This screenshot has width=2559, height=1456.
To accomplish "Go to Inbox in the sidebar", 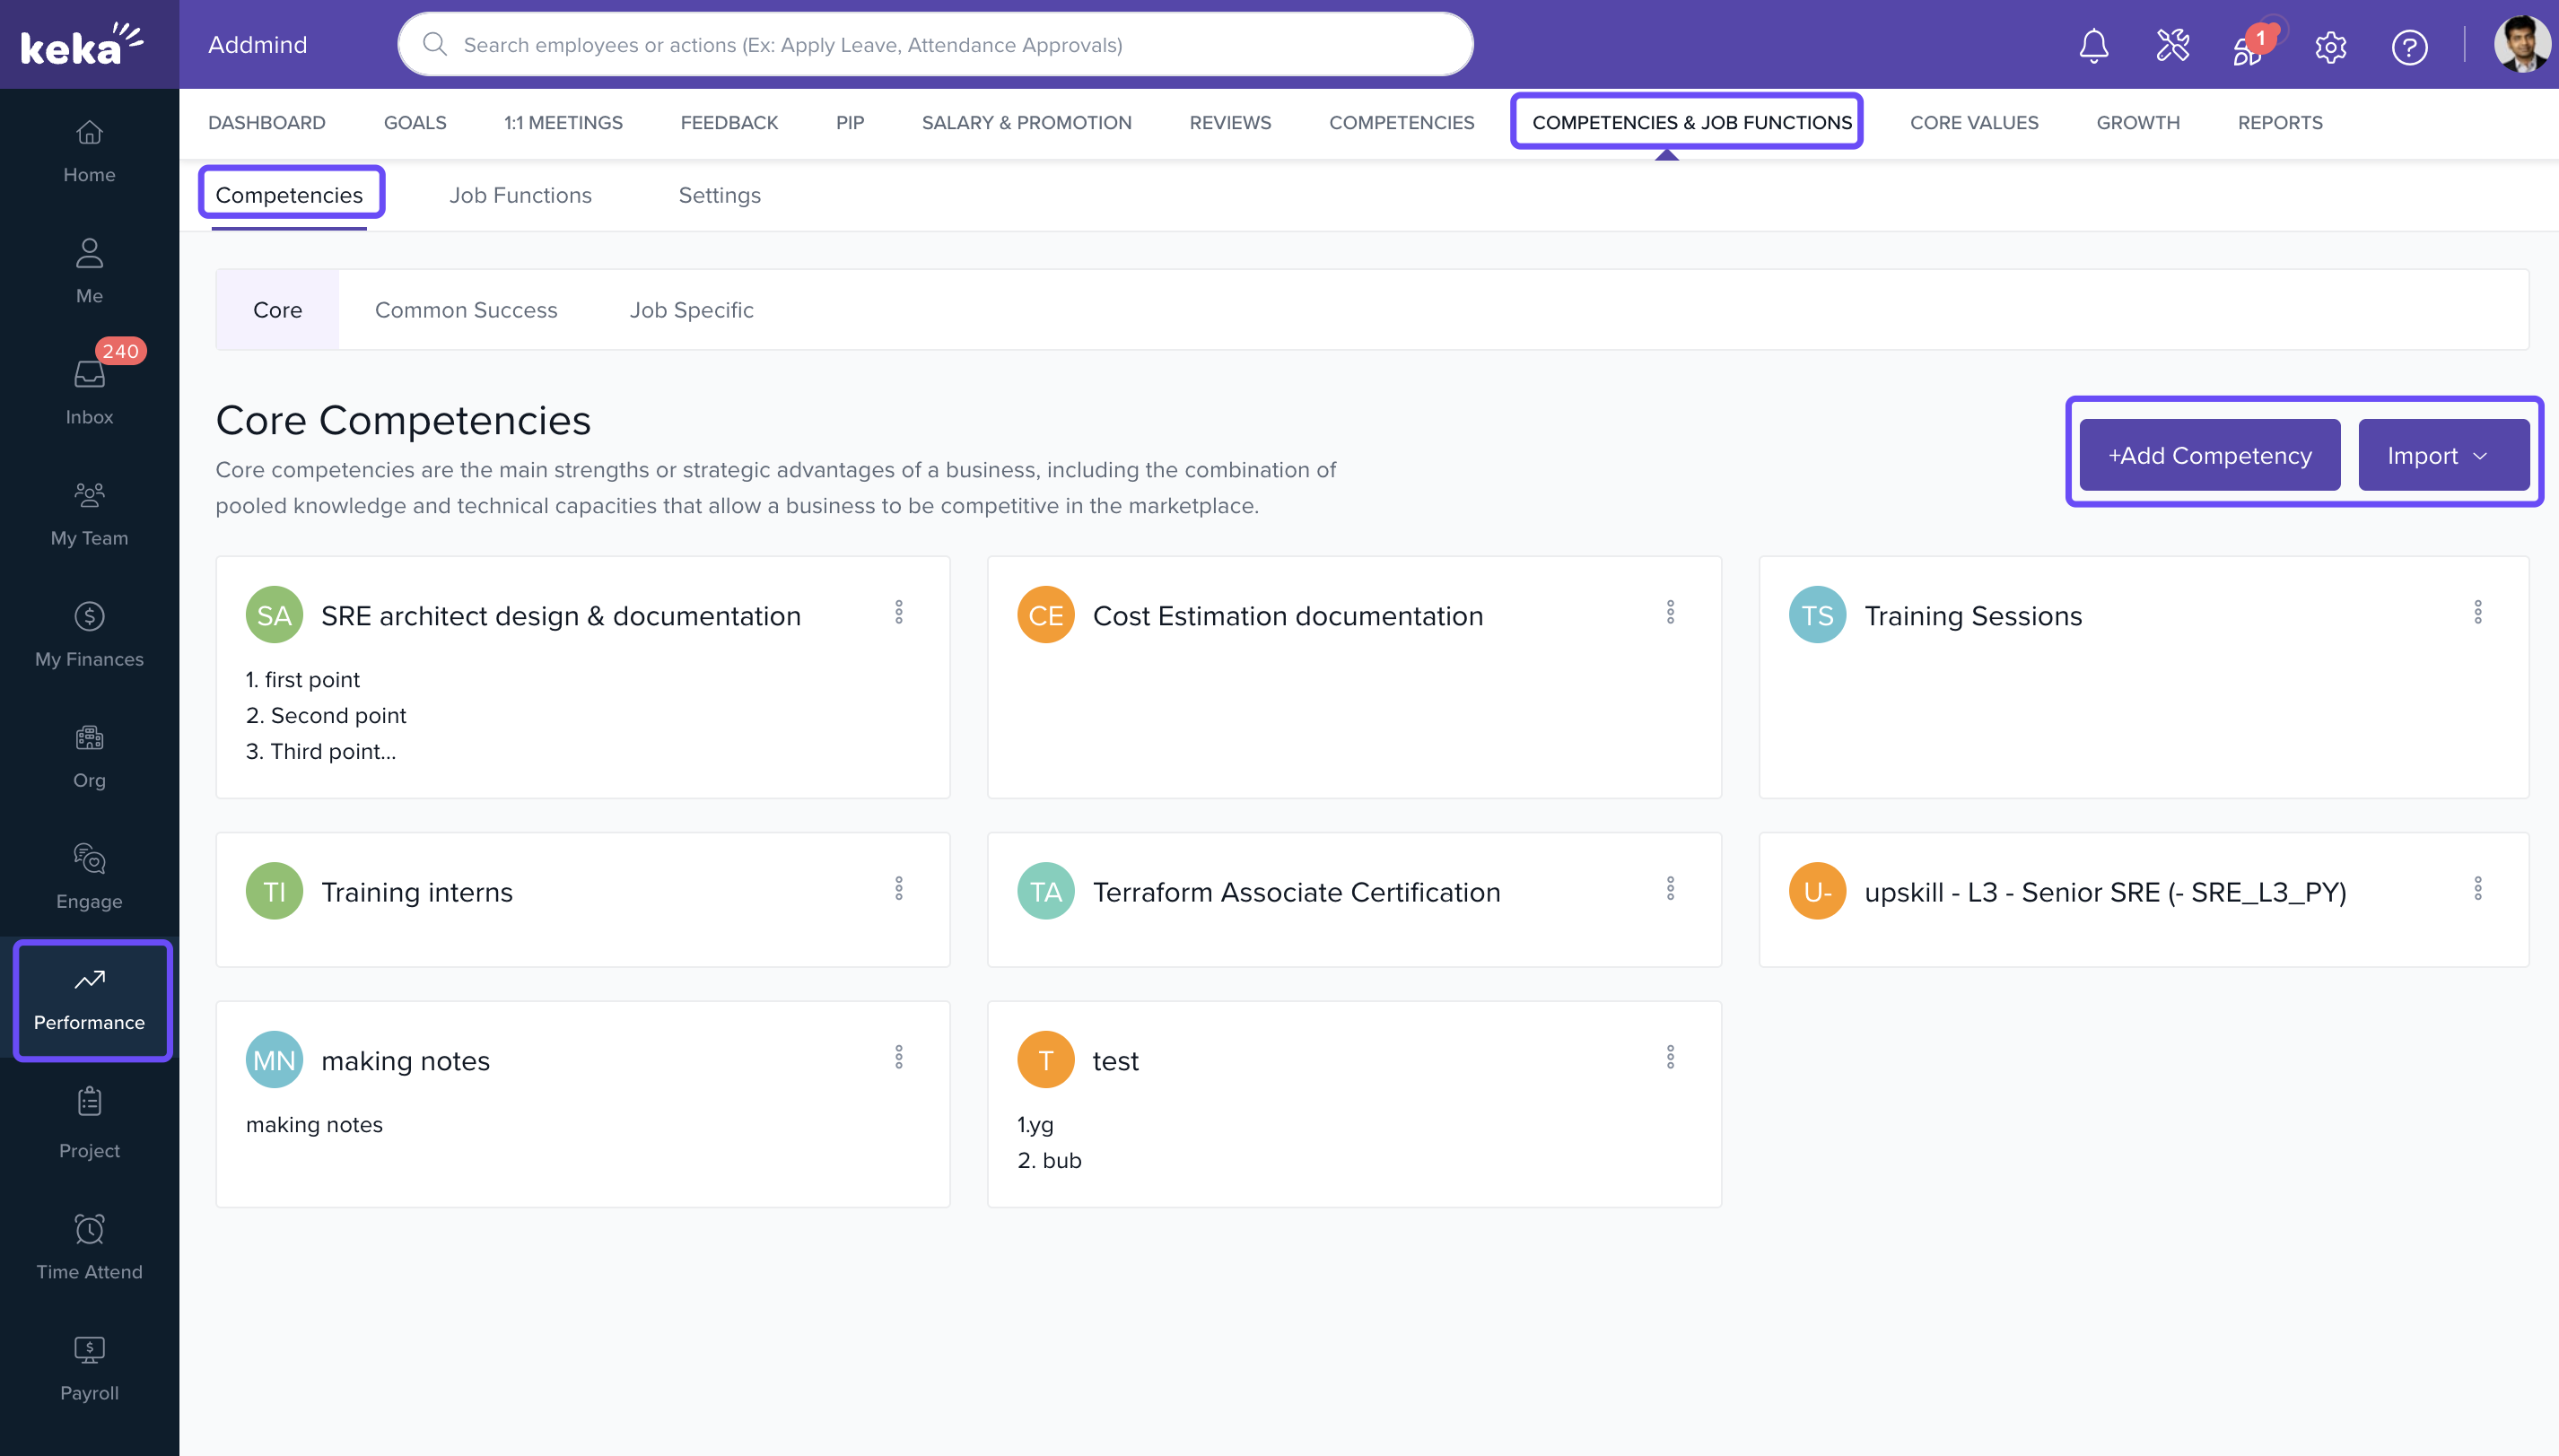I will [x=89, y=392].
